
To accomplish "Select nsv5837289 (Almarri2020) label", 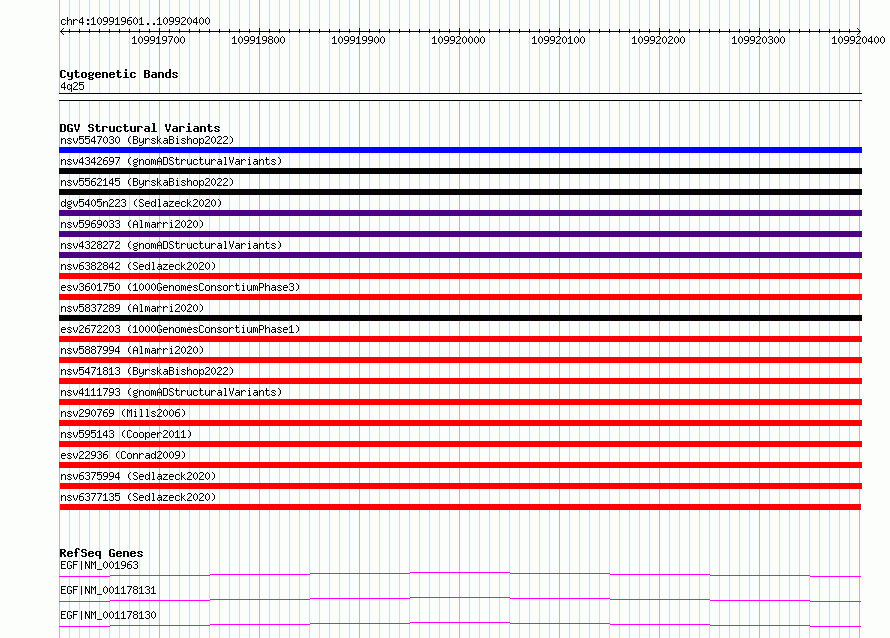I will [x=132, y=308].
